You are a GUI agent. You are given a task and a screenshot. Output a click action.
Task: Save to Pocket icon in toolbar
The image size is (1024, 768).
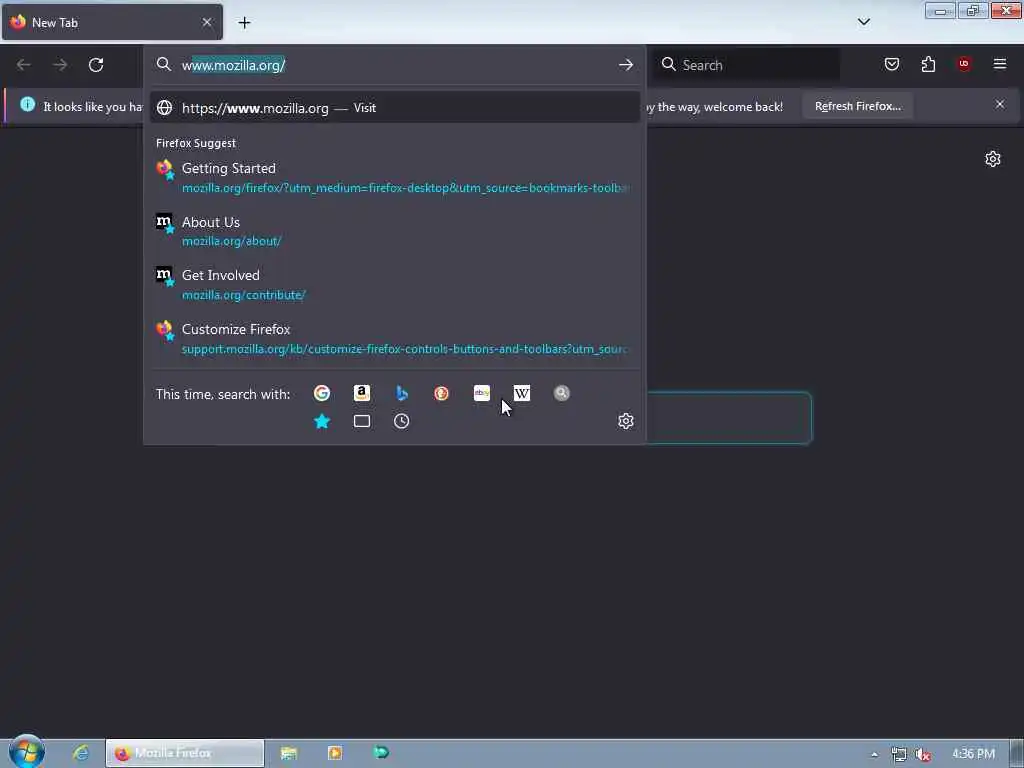click(891, 64)
